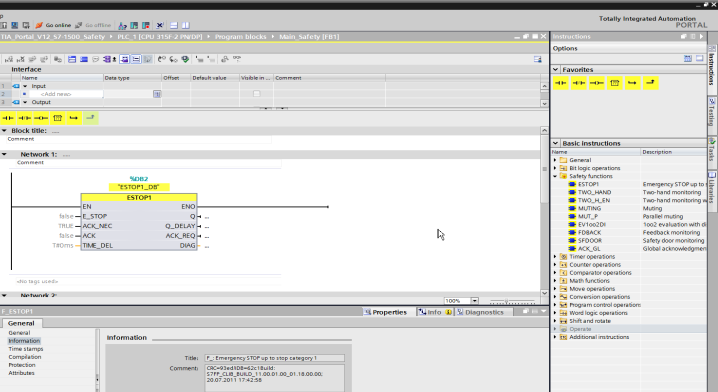Open the vertical Testing side tab

click(x=712, y=112)
